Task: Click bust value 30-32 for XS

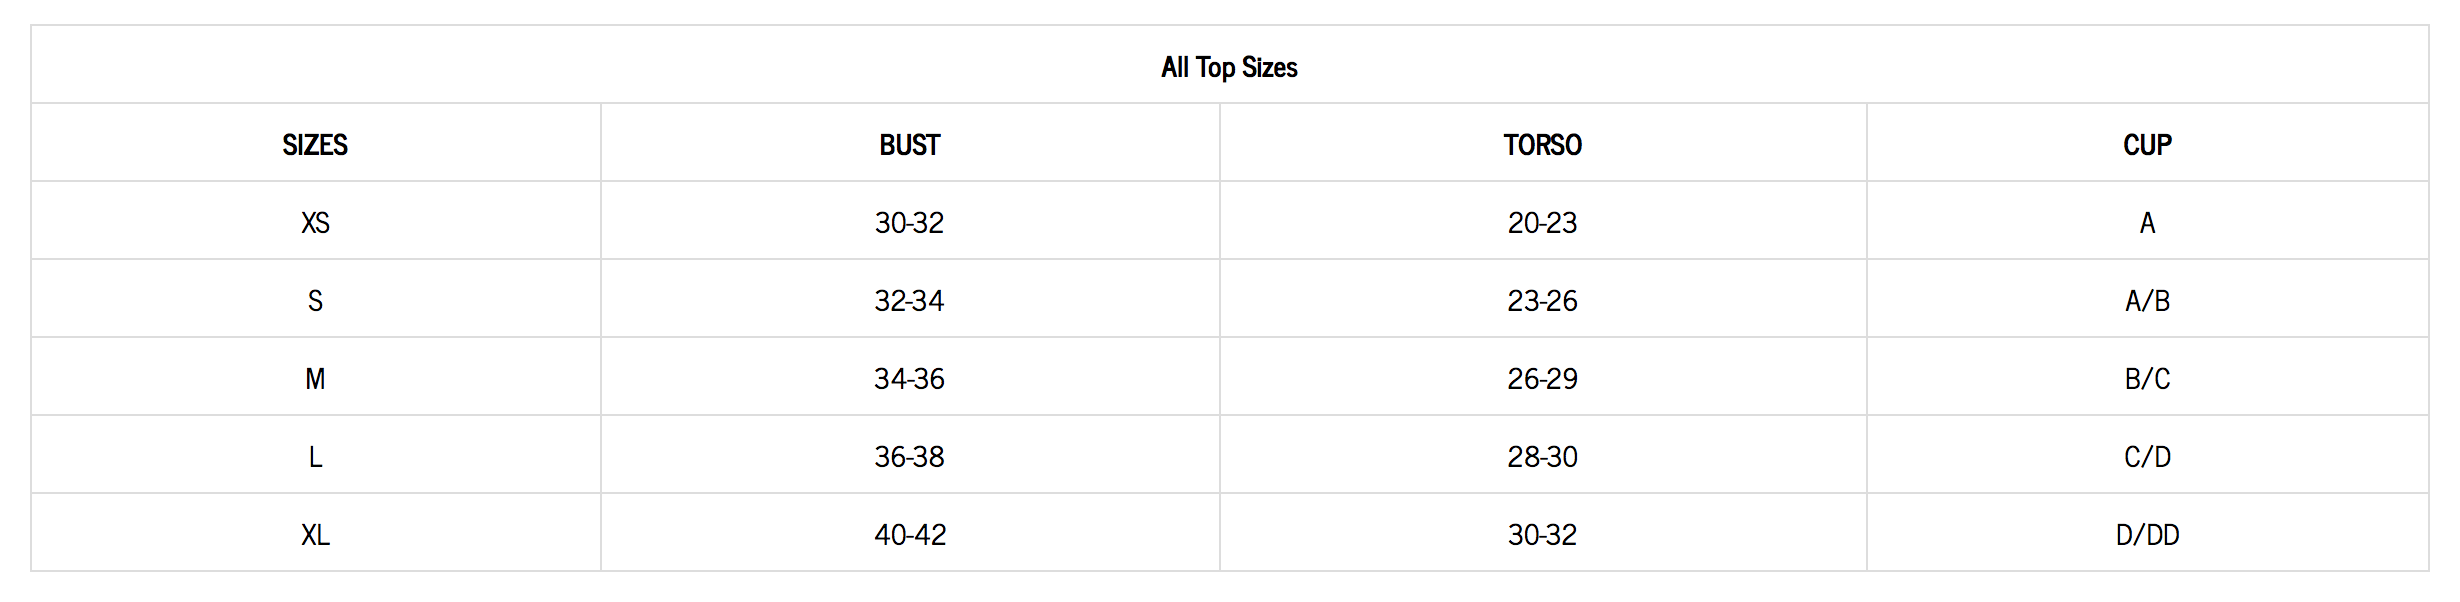Action: pyautogui.click(x=909, y=223)
